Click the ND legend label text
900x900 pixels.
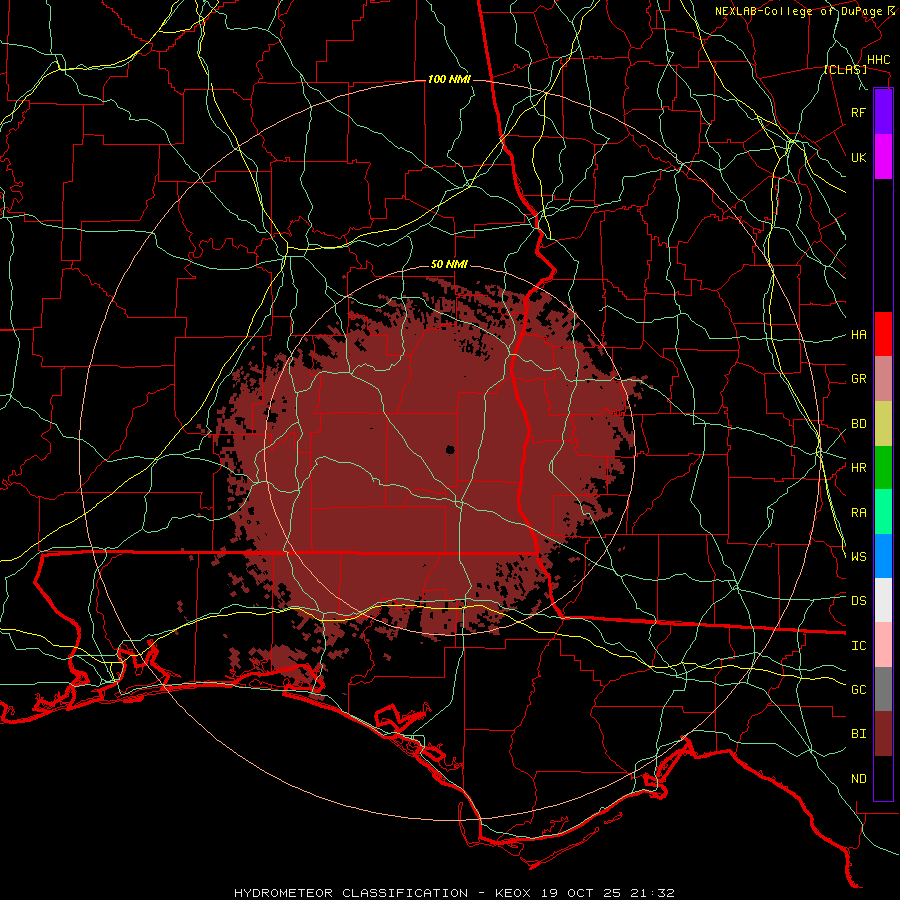[858, 778]
